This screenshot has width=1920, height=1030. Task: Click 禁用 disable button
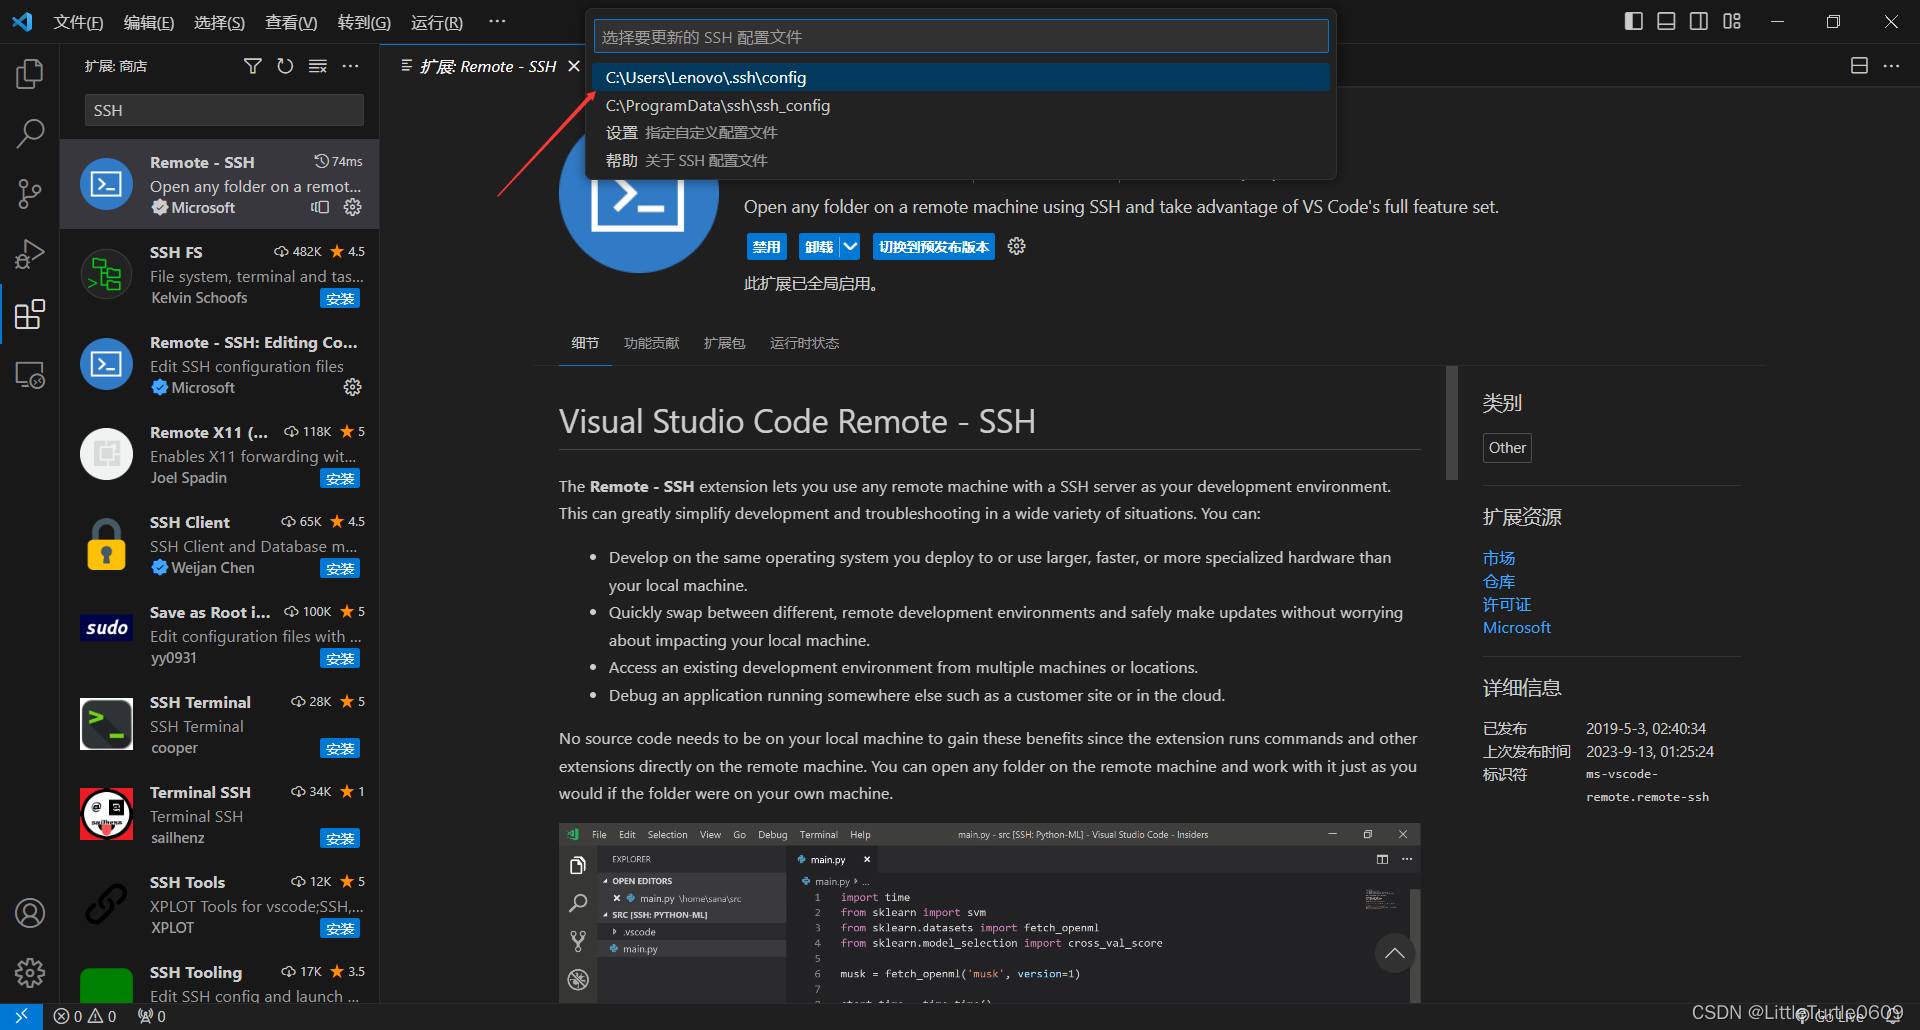(x=767, y=246)
